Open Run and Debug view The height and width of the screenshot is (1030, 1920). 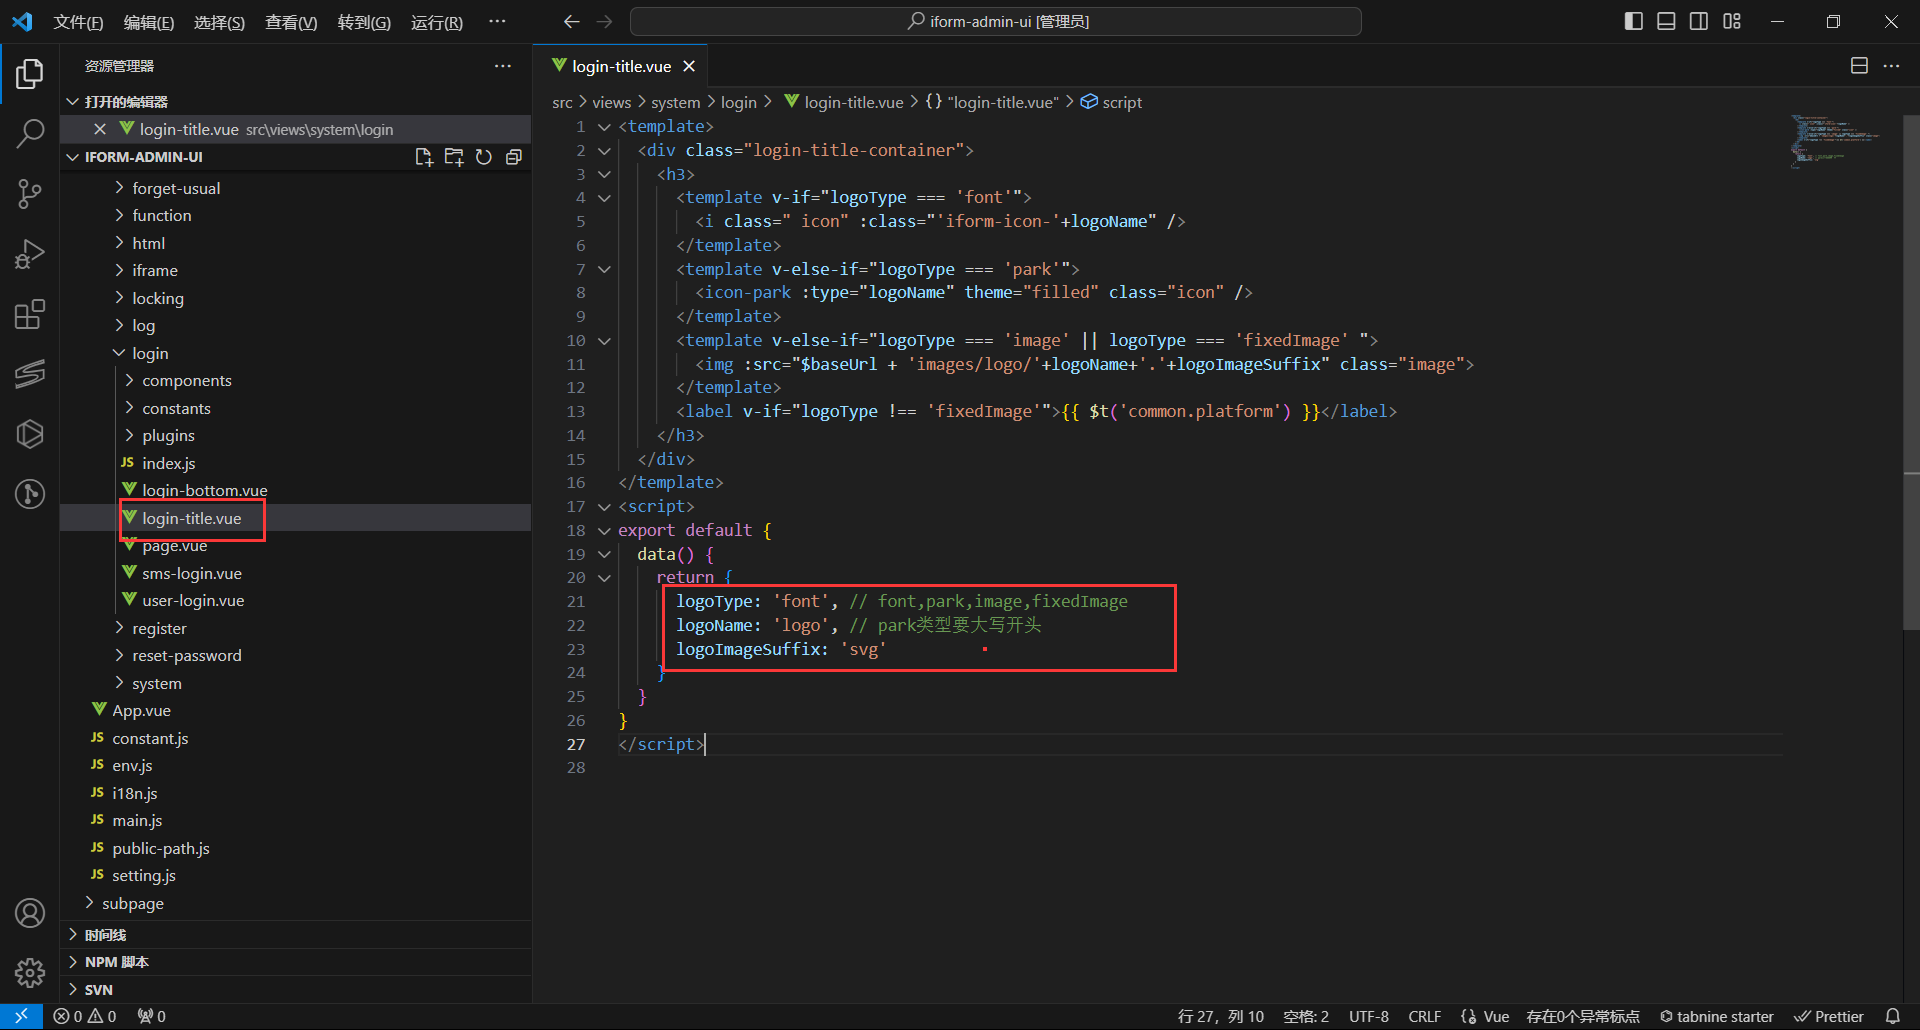30,254
